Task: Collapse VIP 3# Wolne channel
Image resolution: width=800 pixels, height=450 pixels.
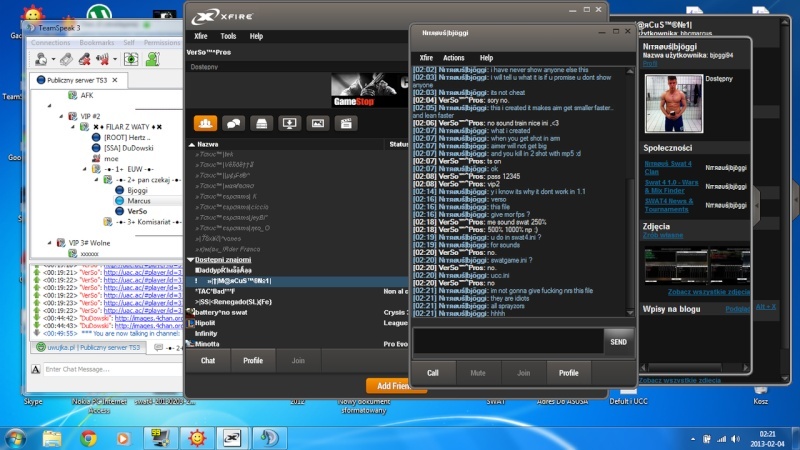Action: click(x=49, y=243)
